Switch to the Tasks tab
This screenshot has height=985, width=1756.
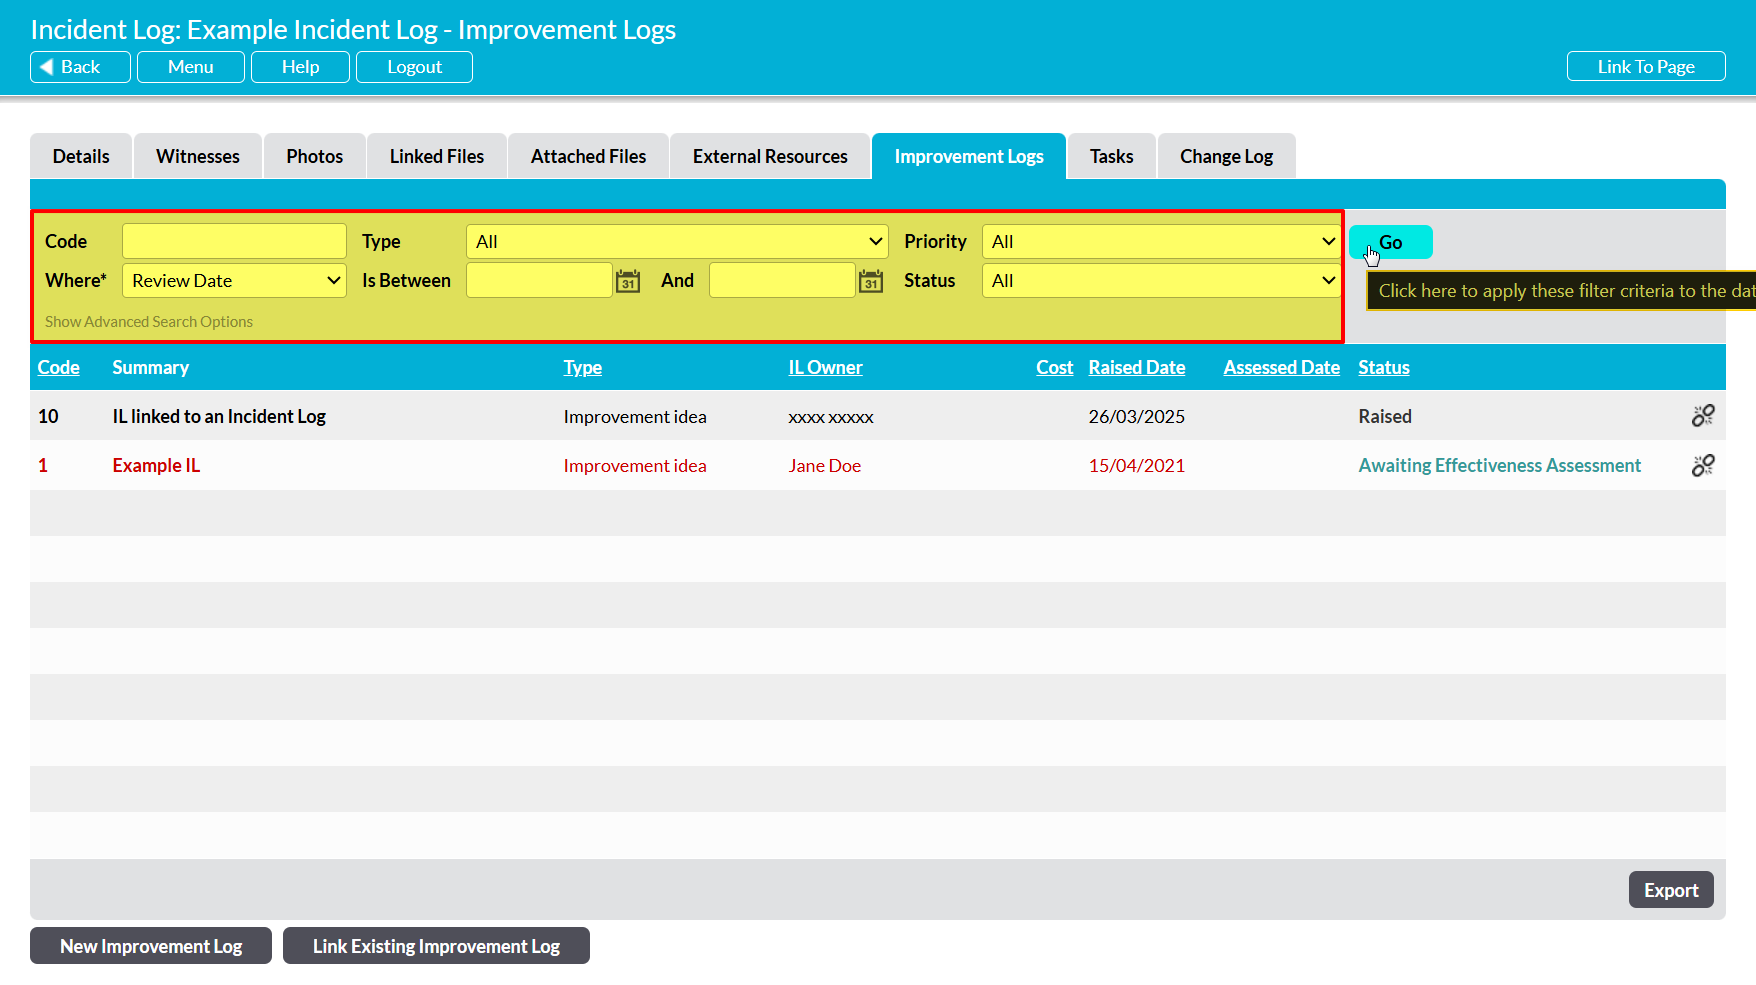[1112, 156]
